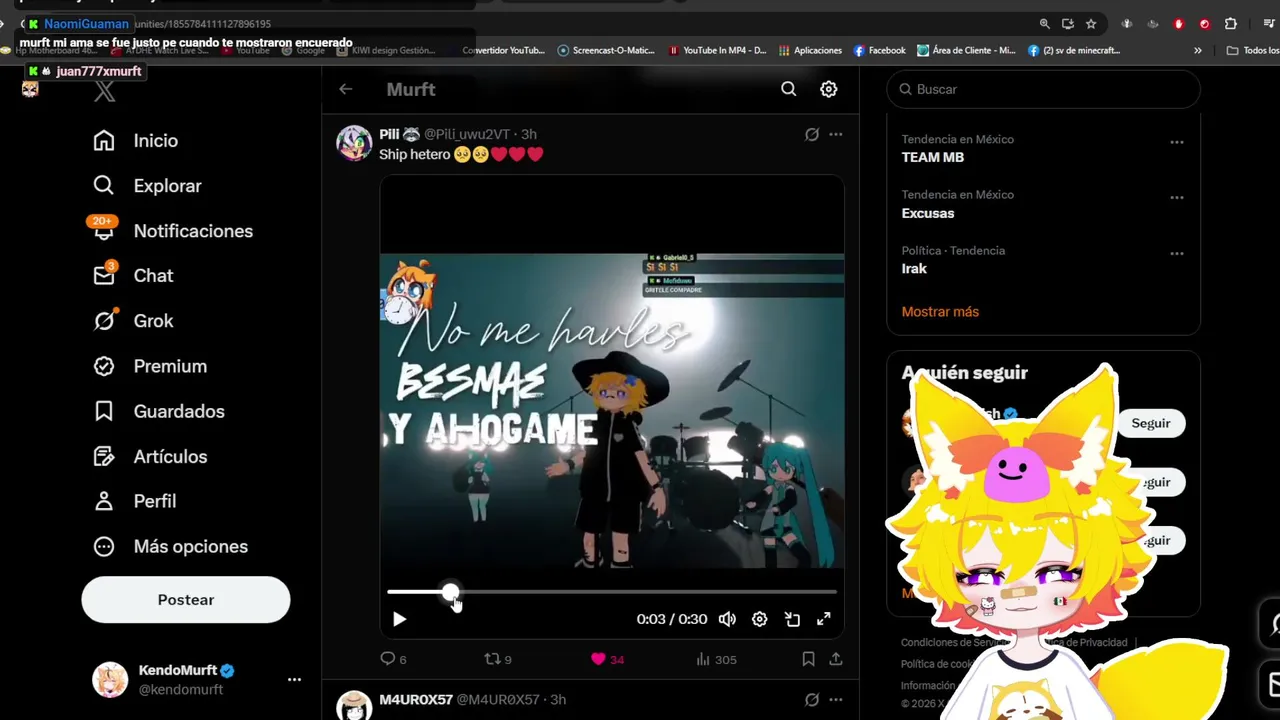Expand Más opciones menu
Viewport: 1280px width, 720px height.
click(x=170, y=546)
